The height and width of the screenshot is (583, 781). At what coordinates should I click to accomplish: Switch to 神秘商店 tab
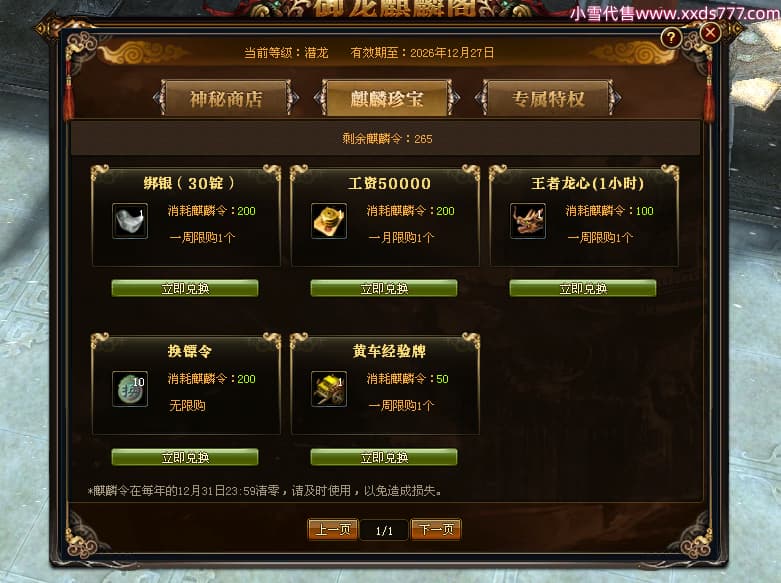point(226,99)
